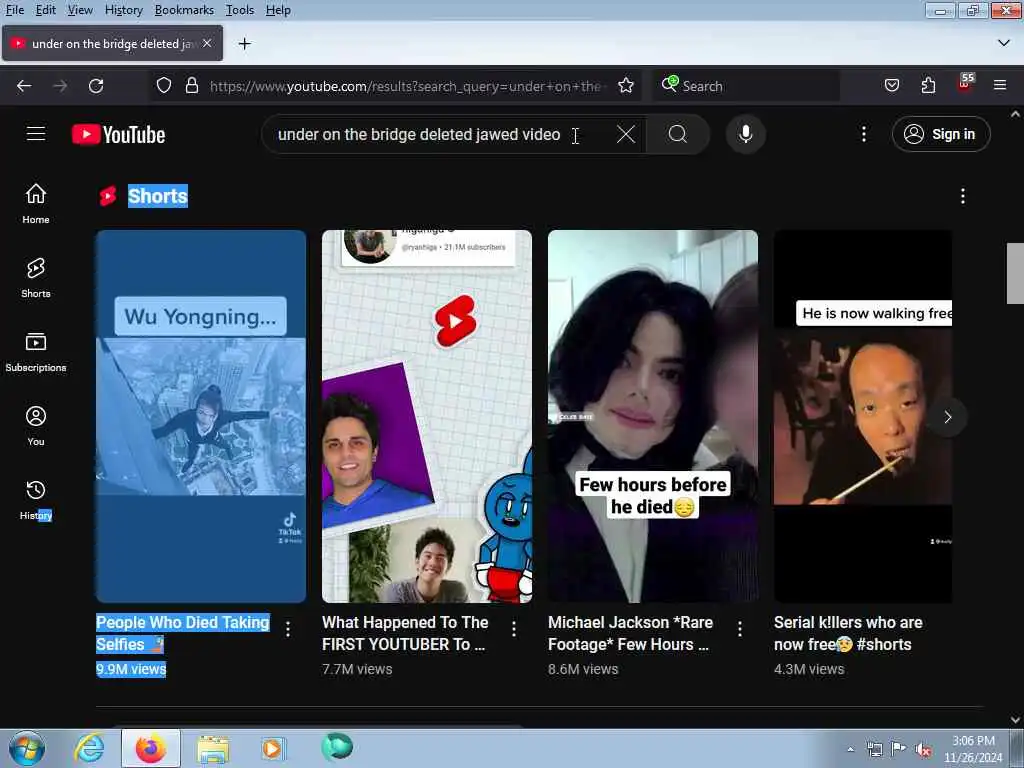Click 4.3M views text

(809, 669)
